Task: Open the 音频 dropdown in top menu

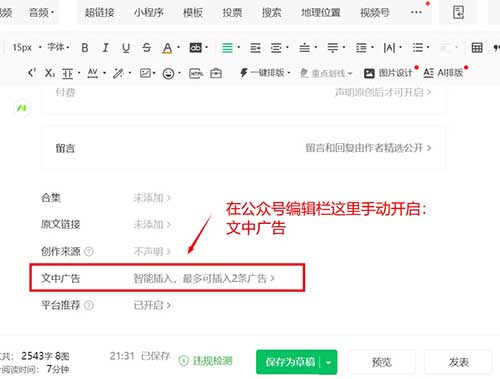Action: click(x=41, y=13)
